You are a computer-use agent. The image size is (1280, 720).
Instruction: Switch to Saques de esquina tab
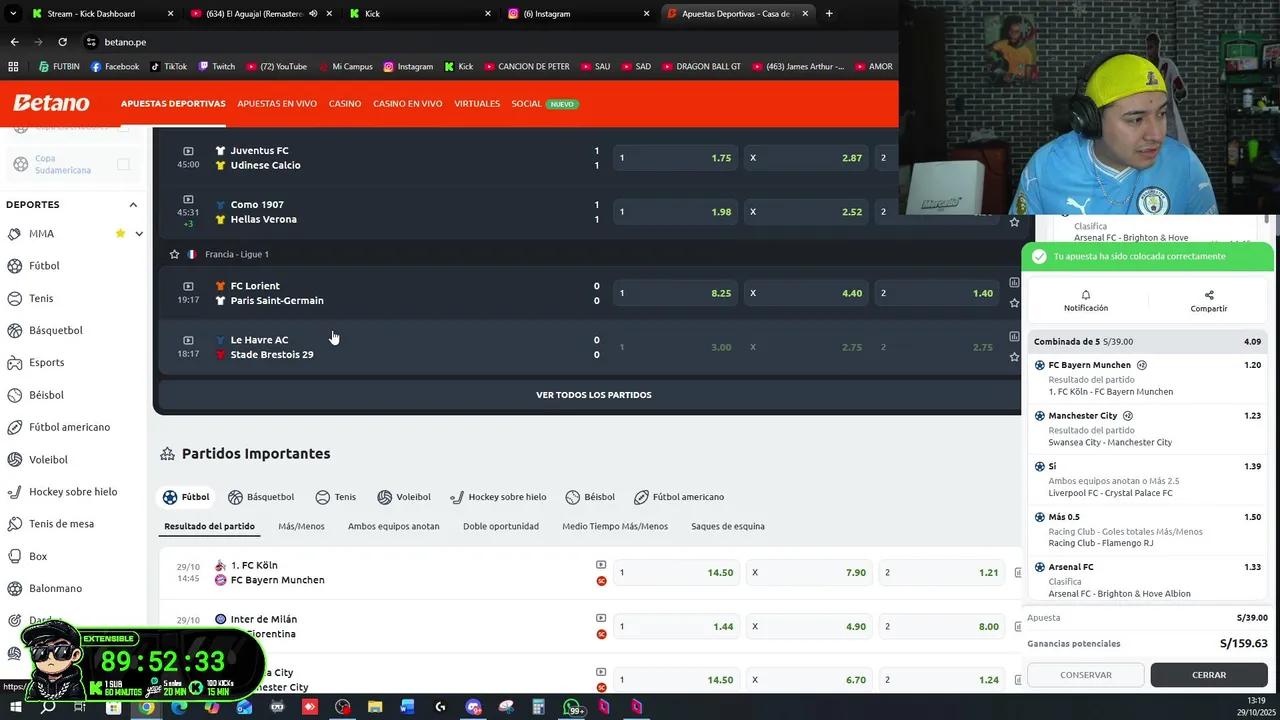tap(728, 526)
